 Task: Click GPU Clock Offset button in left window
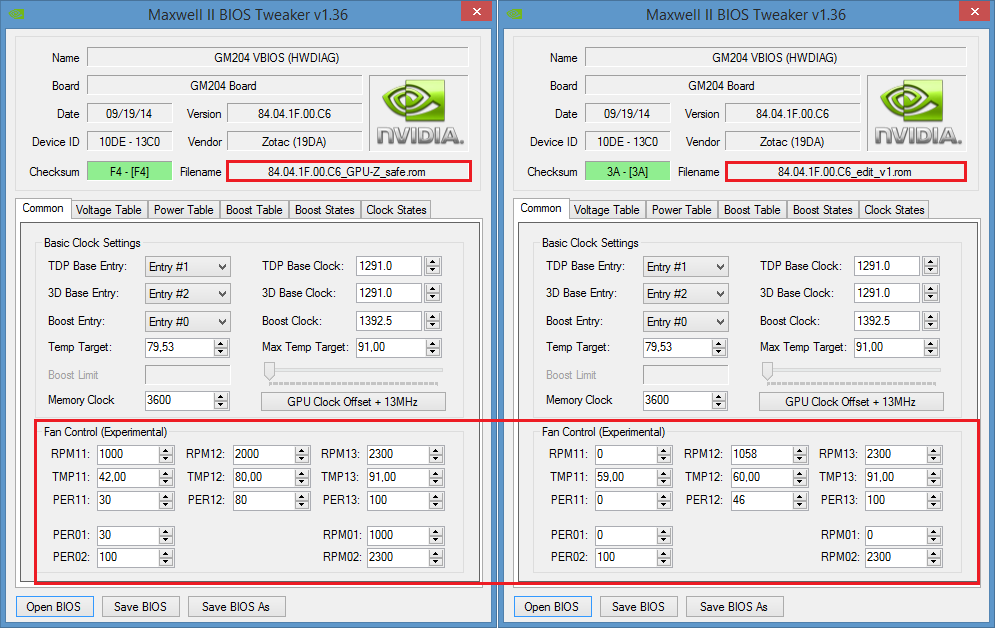tap(353, 402)
